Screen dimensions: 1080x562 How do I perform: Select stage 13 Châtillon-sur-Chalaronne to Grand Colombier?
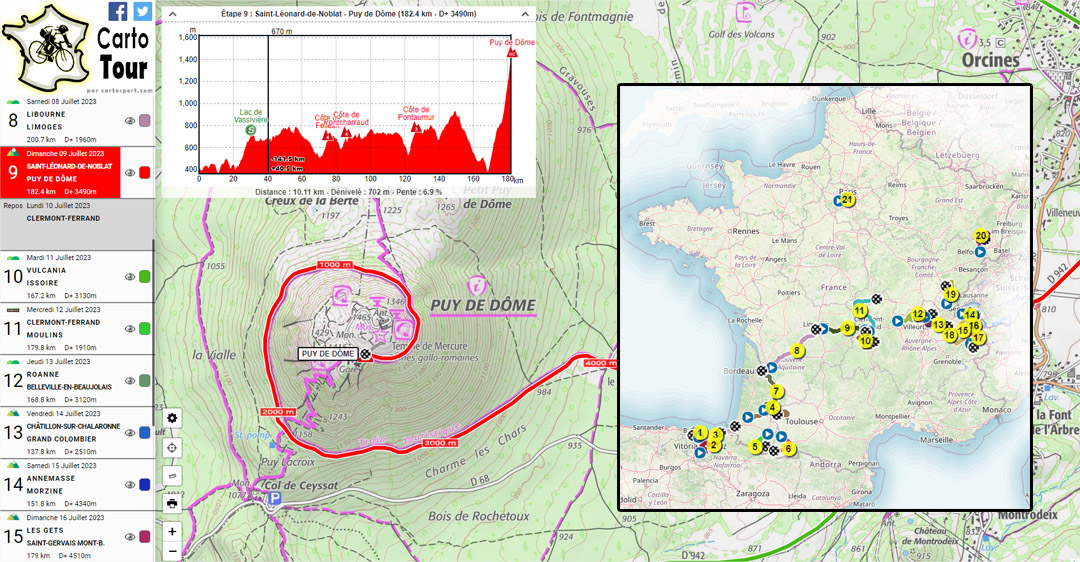pyautogui.click(x=65, y=432)
